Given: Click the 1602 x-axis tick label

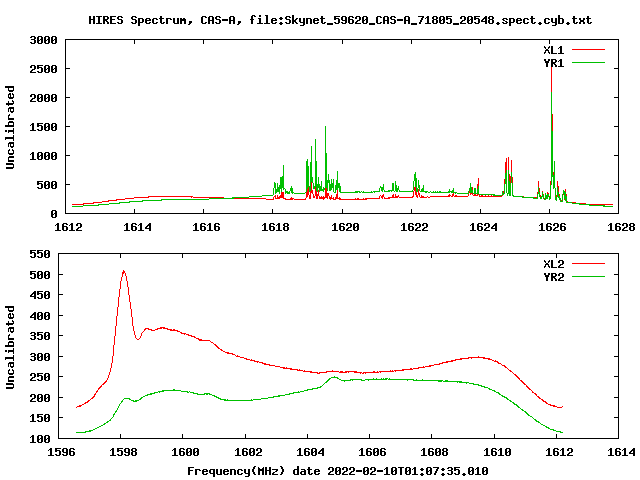Looking at the screenshot, I should click(248, 452).
